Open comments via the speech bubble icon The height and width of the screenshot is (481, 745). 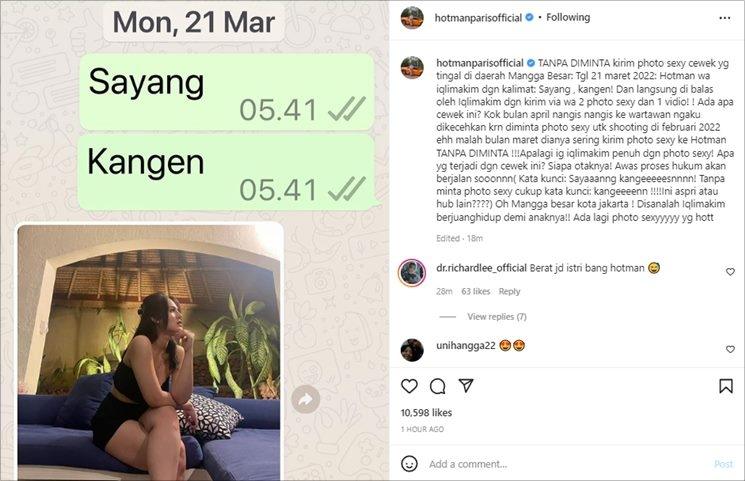[438, 386]
